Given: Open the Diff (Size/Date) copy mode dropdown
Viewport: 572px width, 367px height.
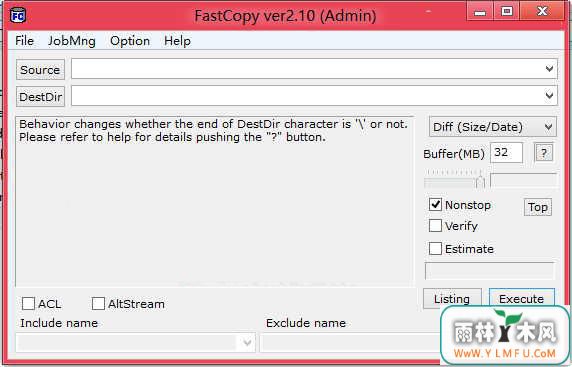Looking at the screenshot, I should [x=493, y=127].
